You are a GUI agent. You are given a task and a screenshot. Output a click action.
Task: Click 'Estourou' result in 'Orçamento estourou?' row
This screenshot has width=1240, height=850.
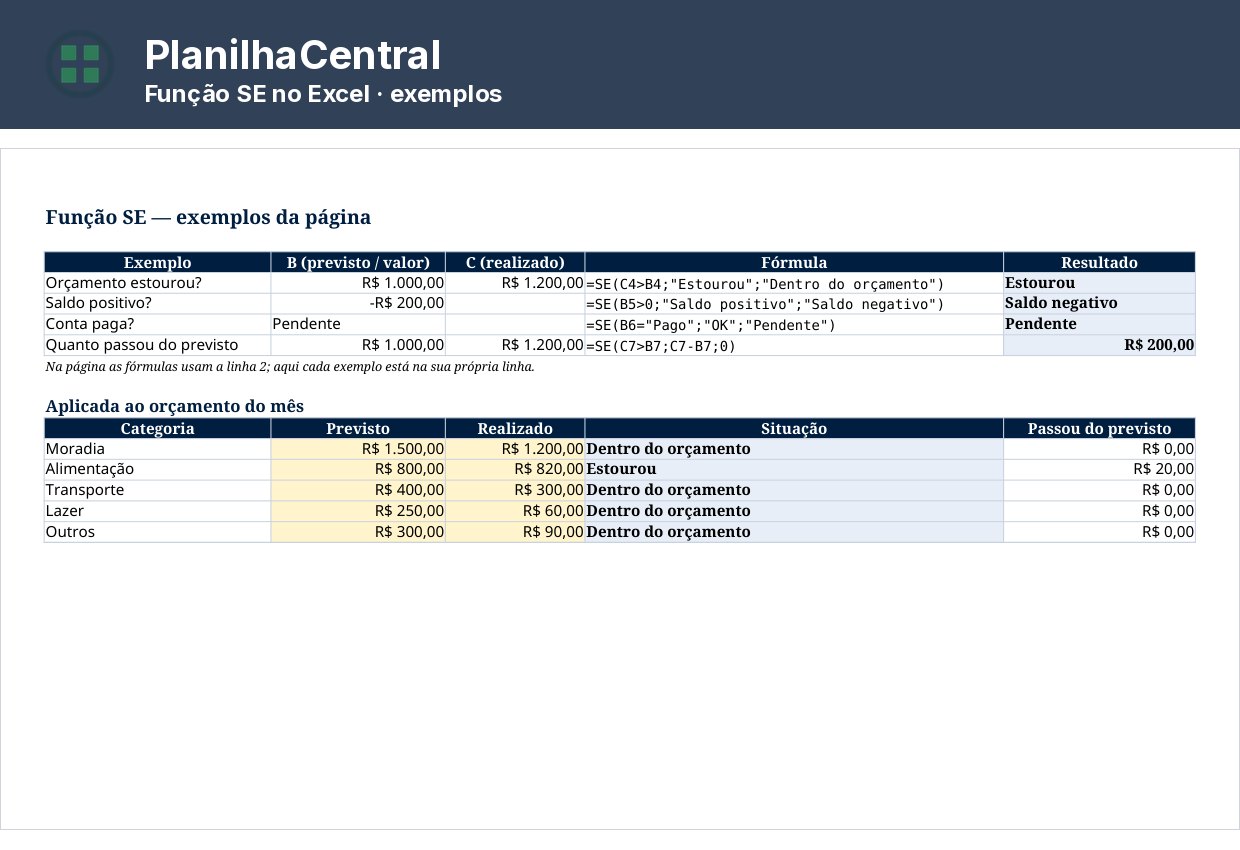[1099, 283]
